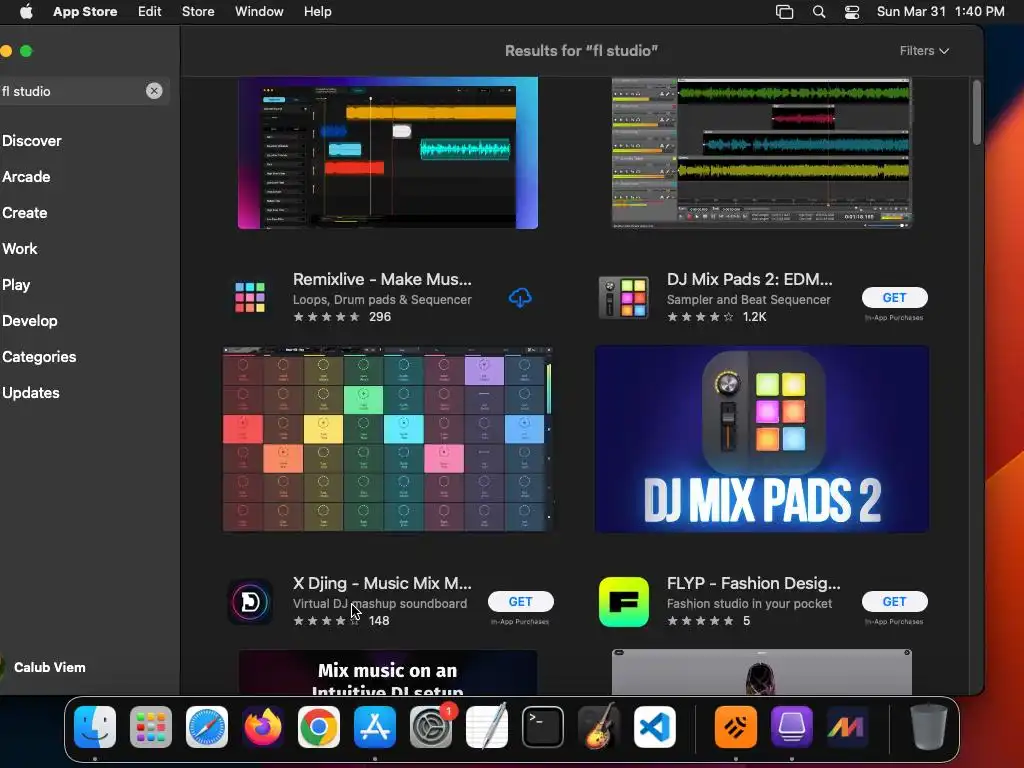The image size is (1024, 768).
Task: Click the App Store icon in the Dock
Action: tap(375, 727)
